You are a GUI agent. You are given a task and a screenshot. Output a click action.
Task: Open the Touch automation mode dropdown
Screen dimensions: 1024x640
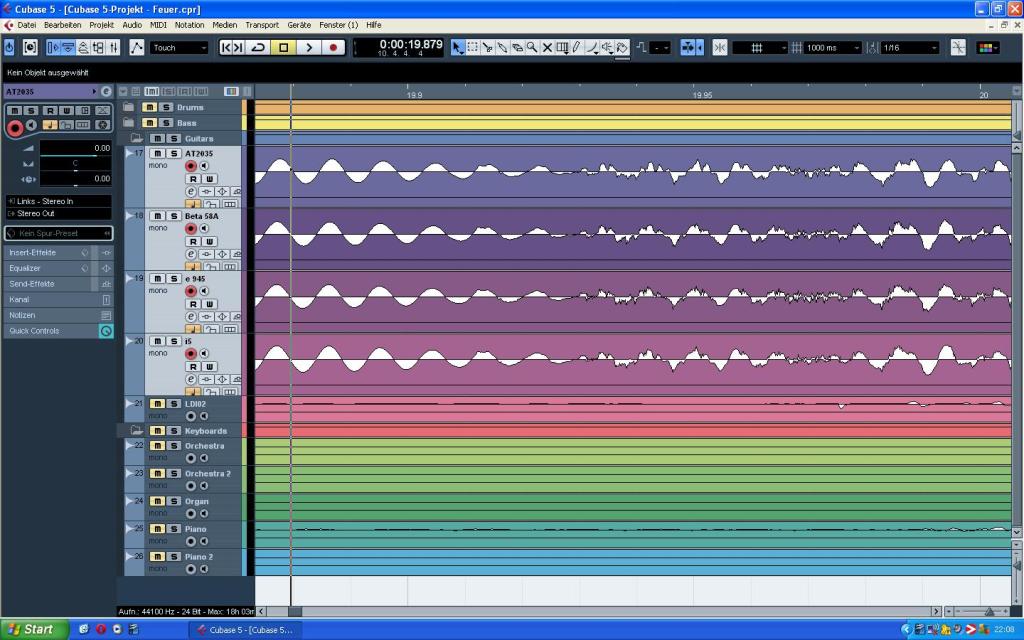click(178, 48)
